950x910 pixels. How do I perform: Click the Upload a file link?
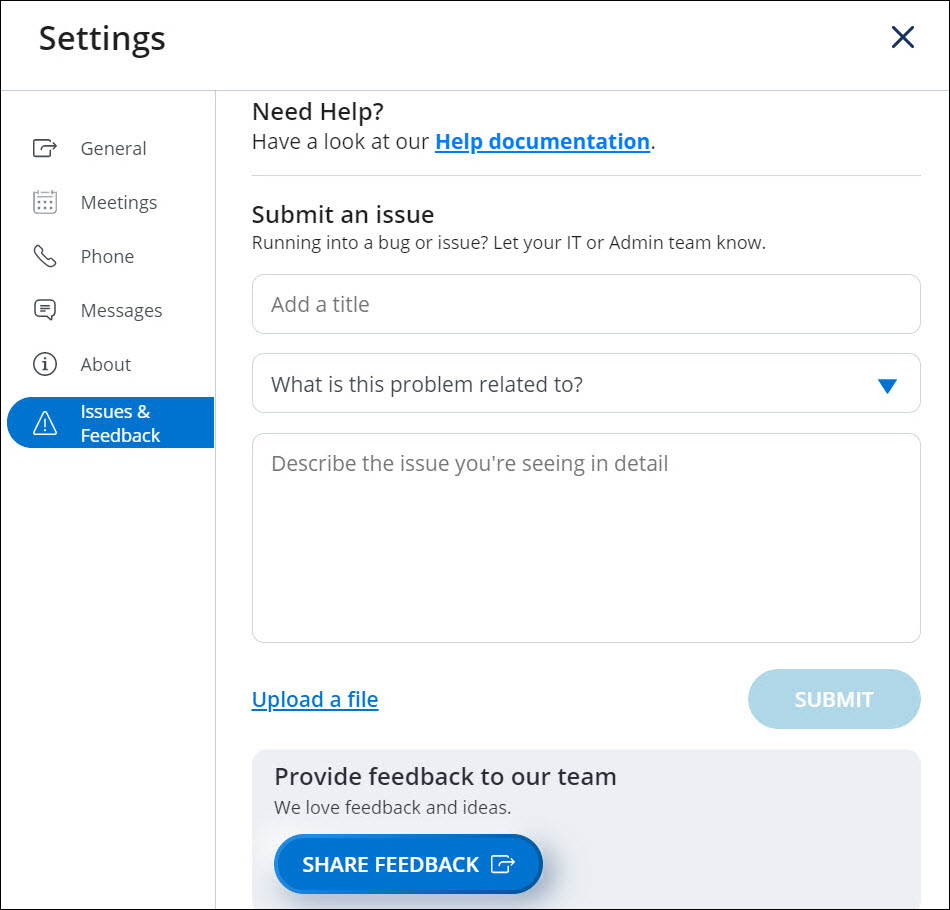[315, 699]
